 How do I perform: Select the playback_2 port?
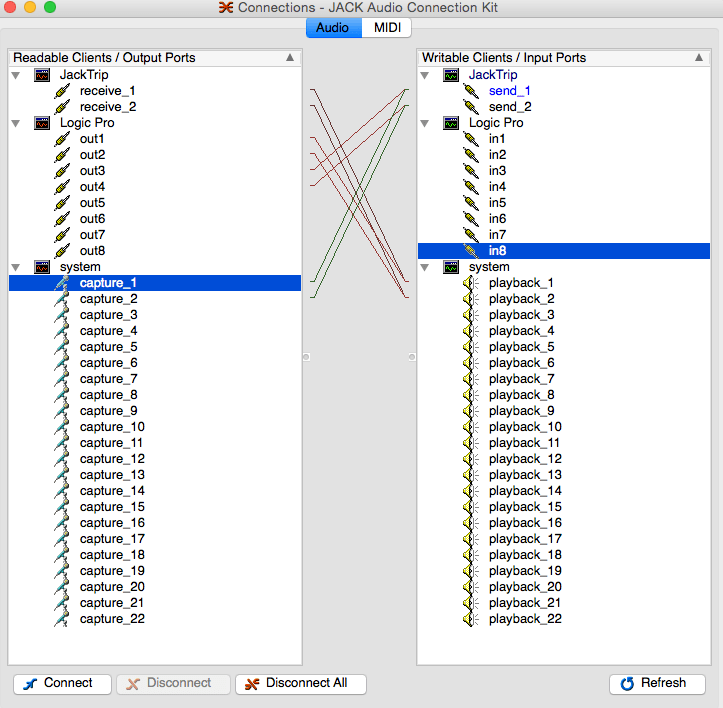point(522,299)
